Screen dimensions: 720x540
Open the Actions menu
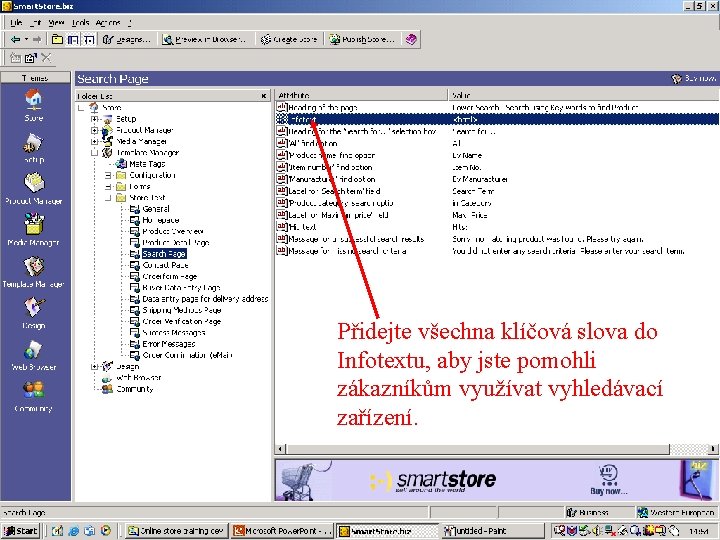tap(108, 22)
